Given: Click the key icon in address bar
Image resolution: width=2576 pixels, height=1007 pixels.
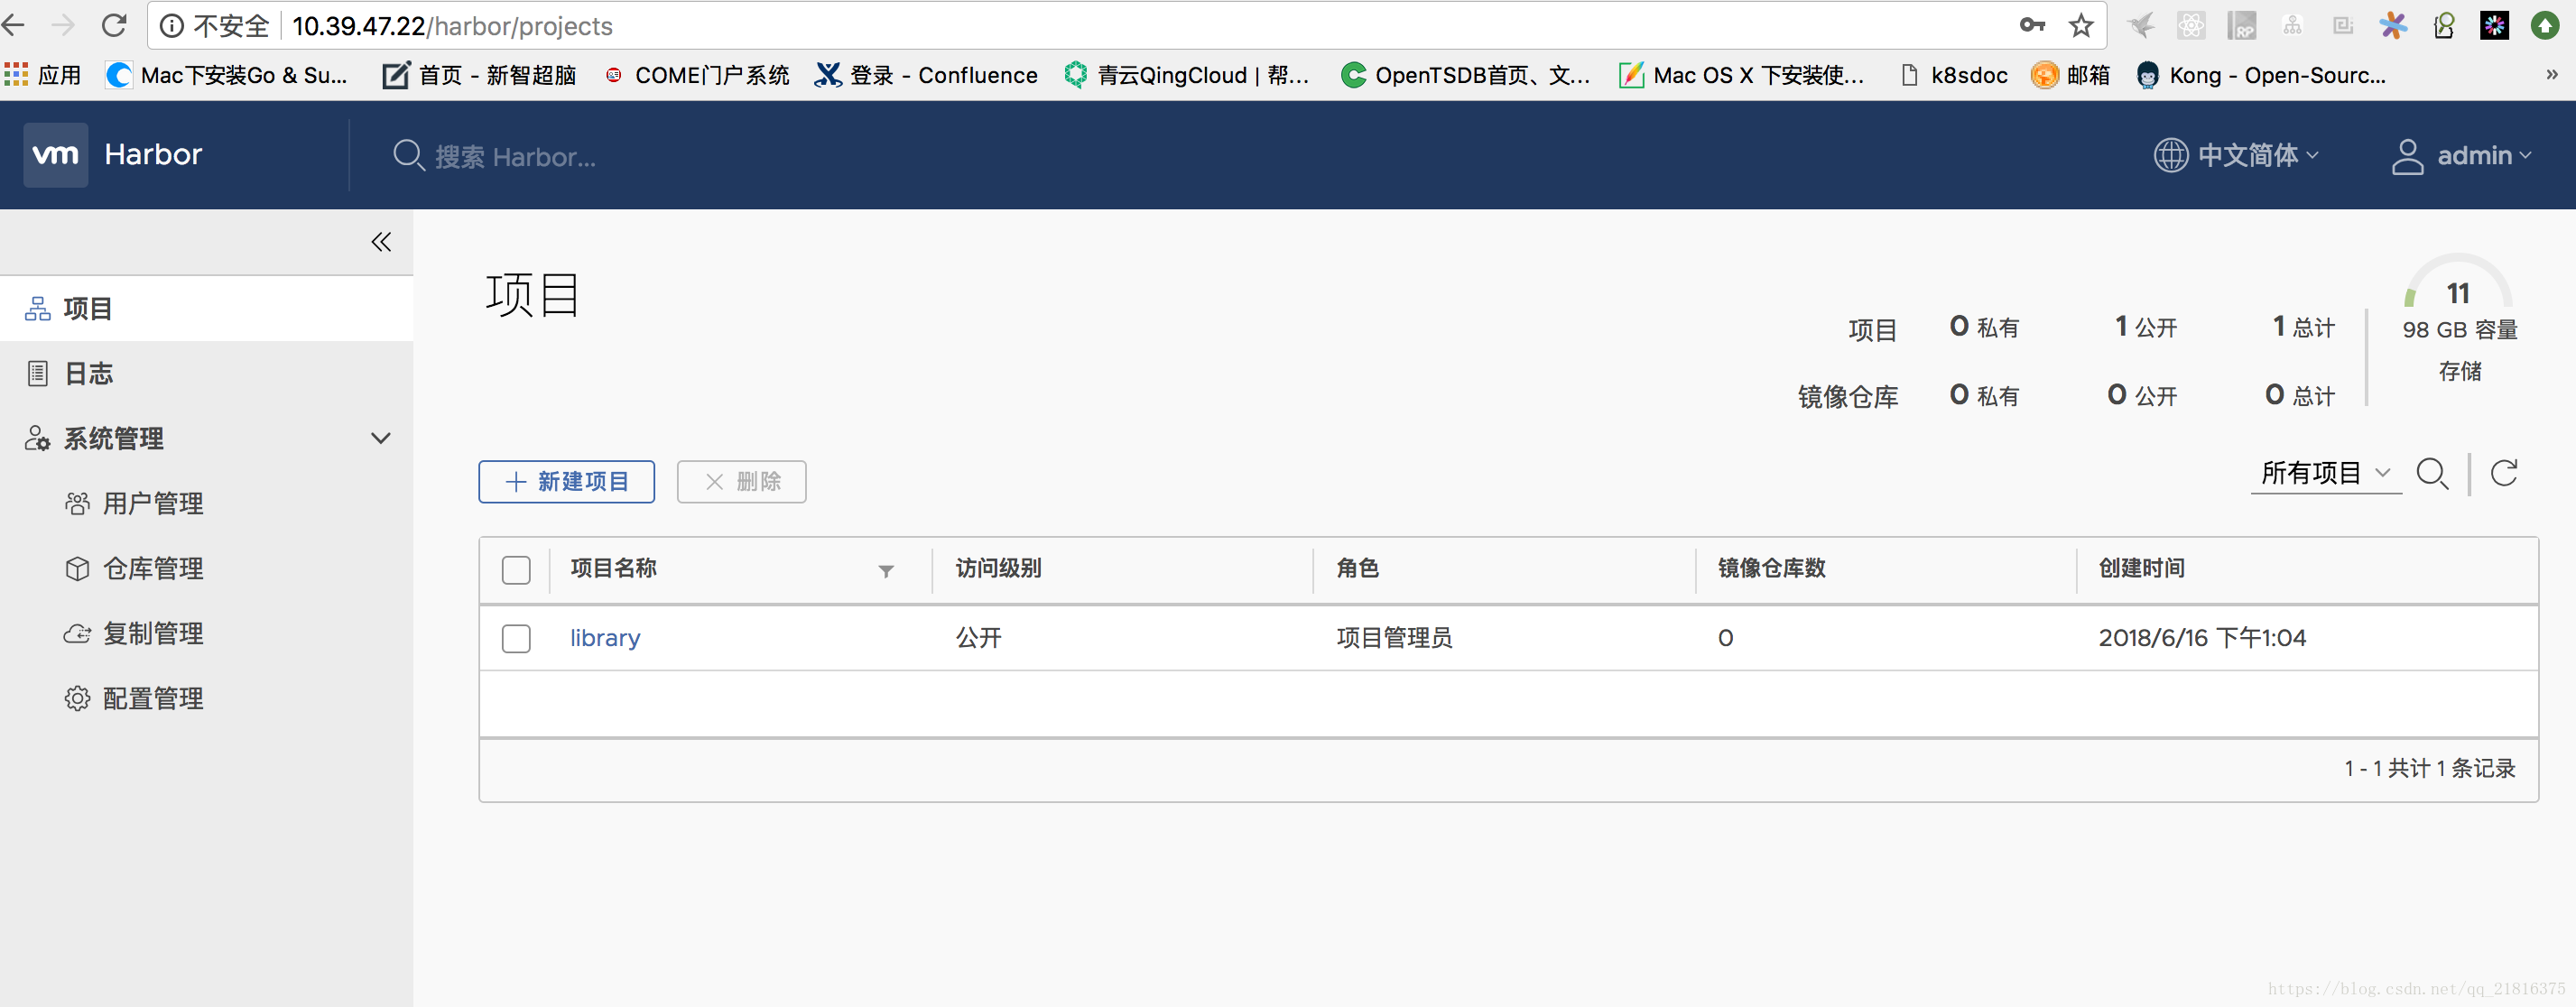Looking at the screenshot, I should coord(2032,26).
